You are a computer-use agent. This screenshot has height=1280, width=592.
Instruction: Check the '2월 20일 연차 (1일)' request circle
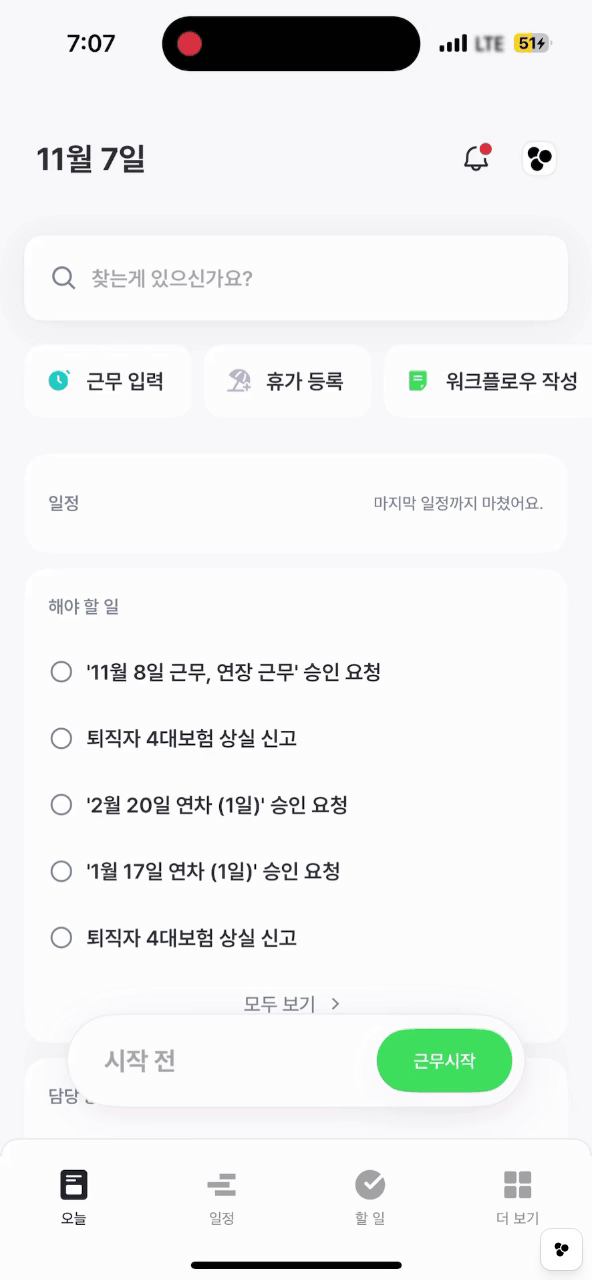61,805
